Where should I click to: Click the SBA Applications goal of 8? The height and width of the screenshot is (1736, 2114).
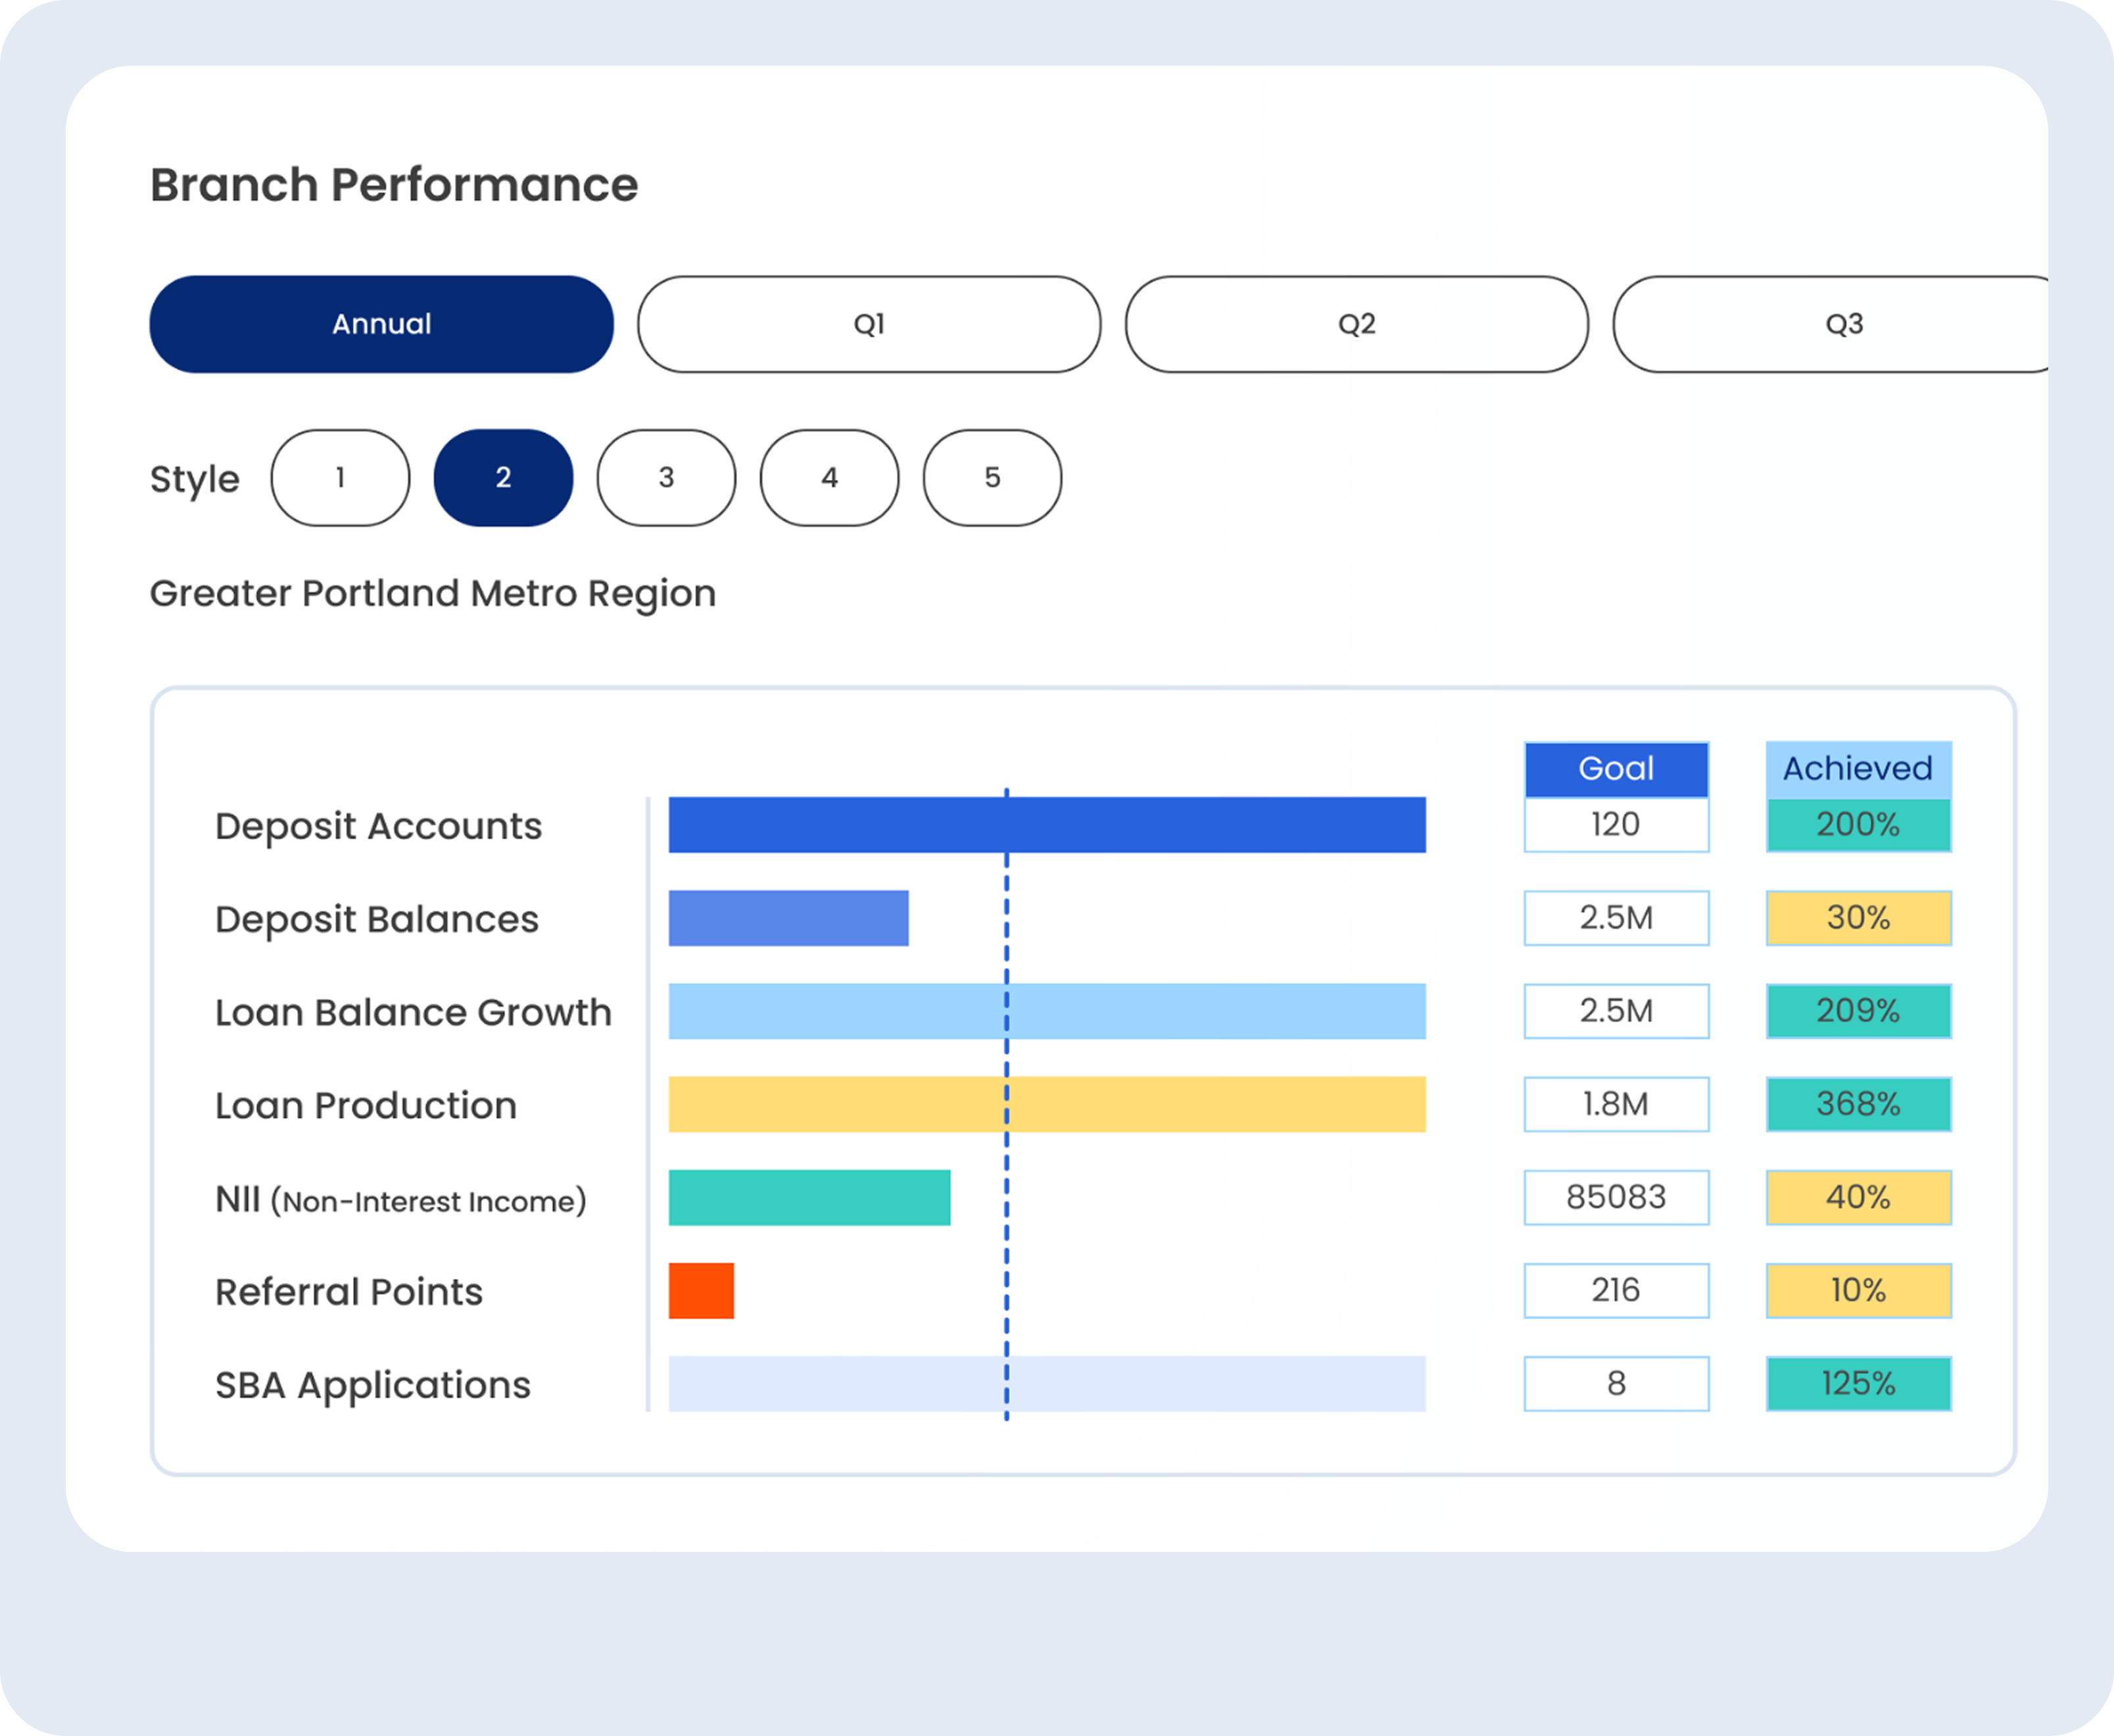coord(1616,1383)
